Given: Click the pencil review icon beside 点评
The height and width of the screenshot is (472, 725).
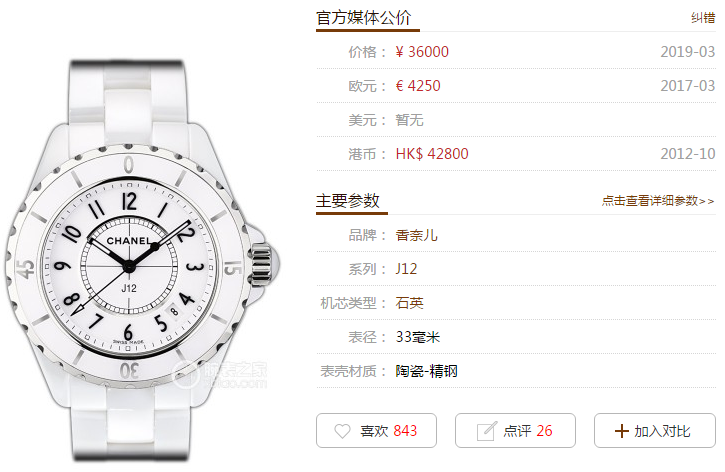Looking at the screenshot, I should 487,431.
